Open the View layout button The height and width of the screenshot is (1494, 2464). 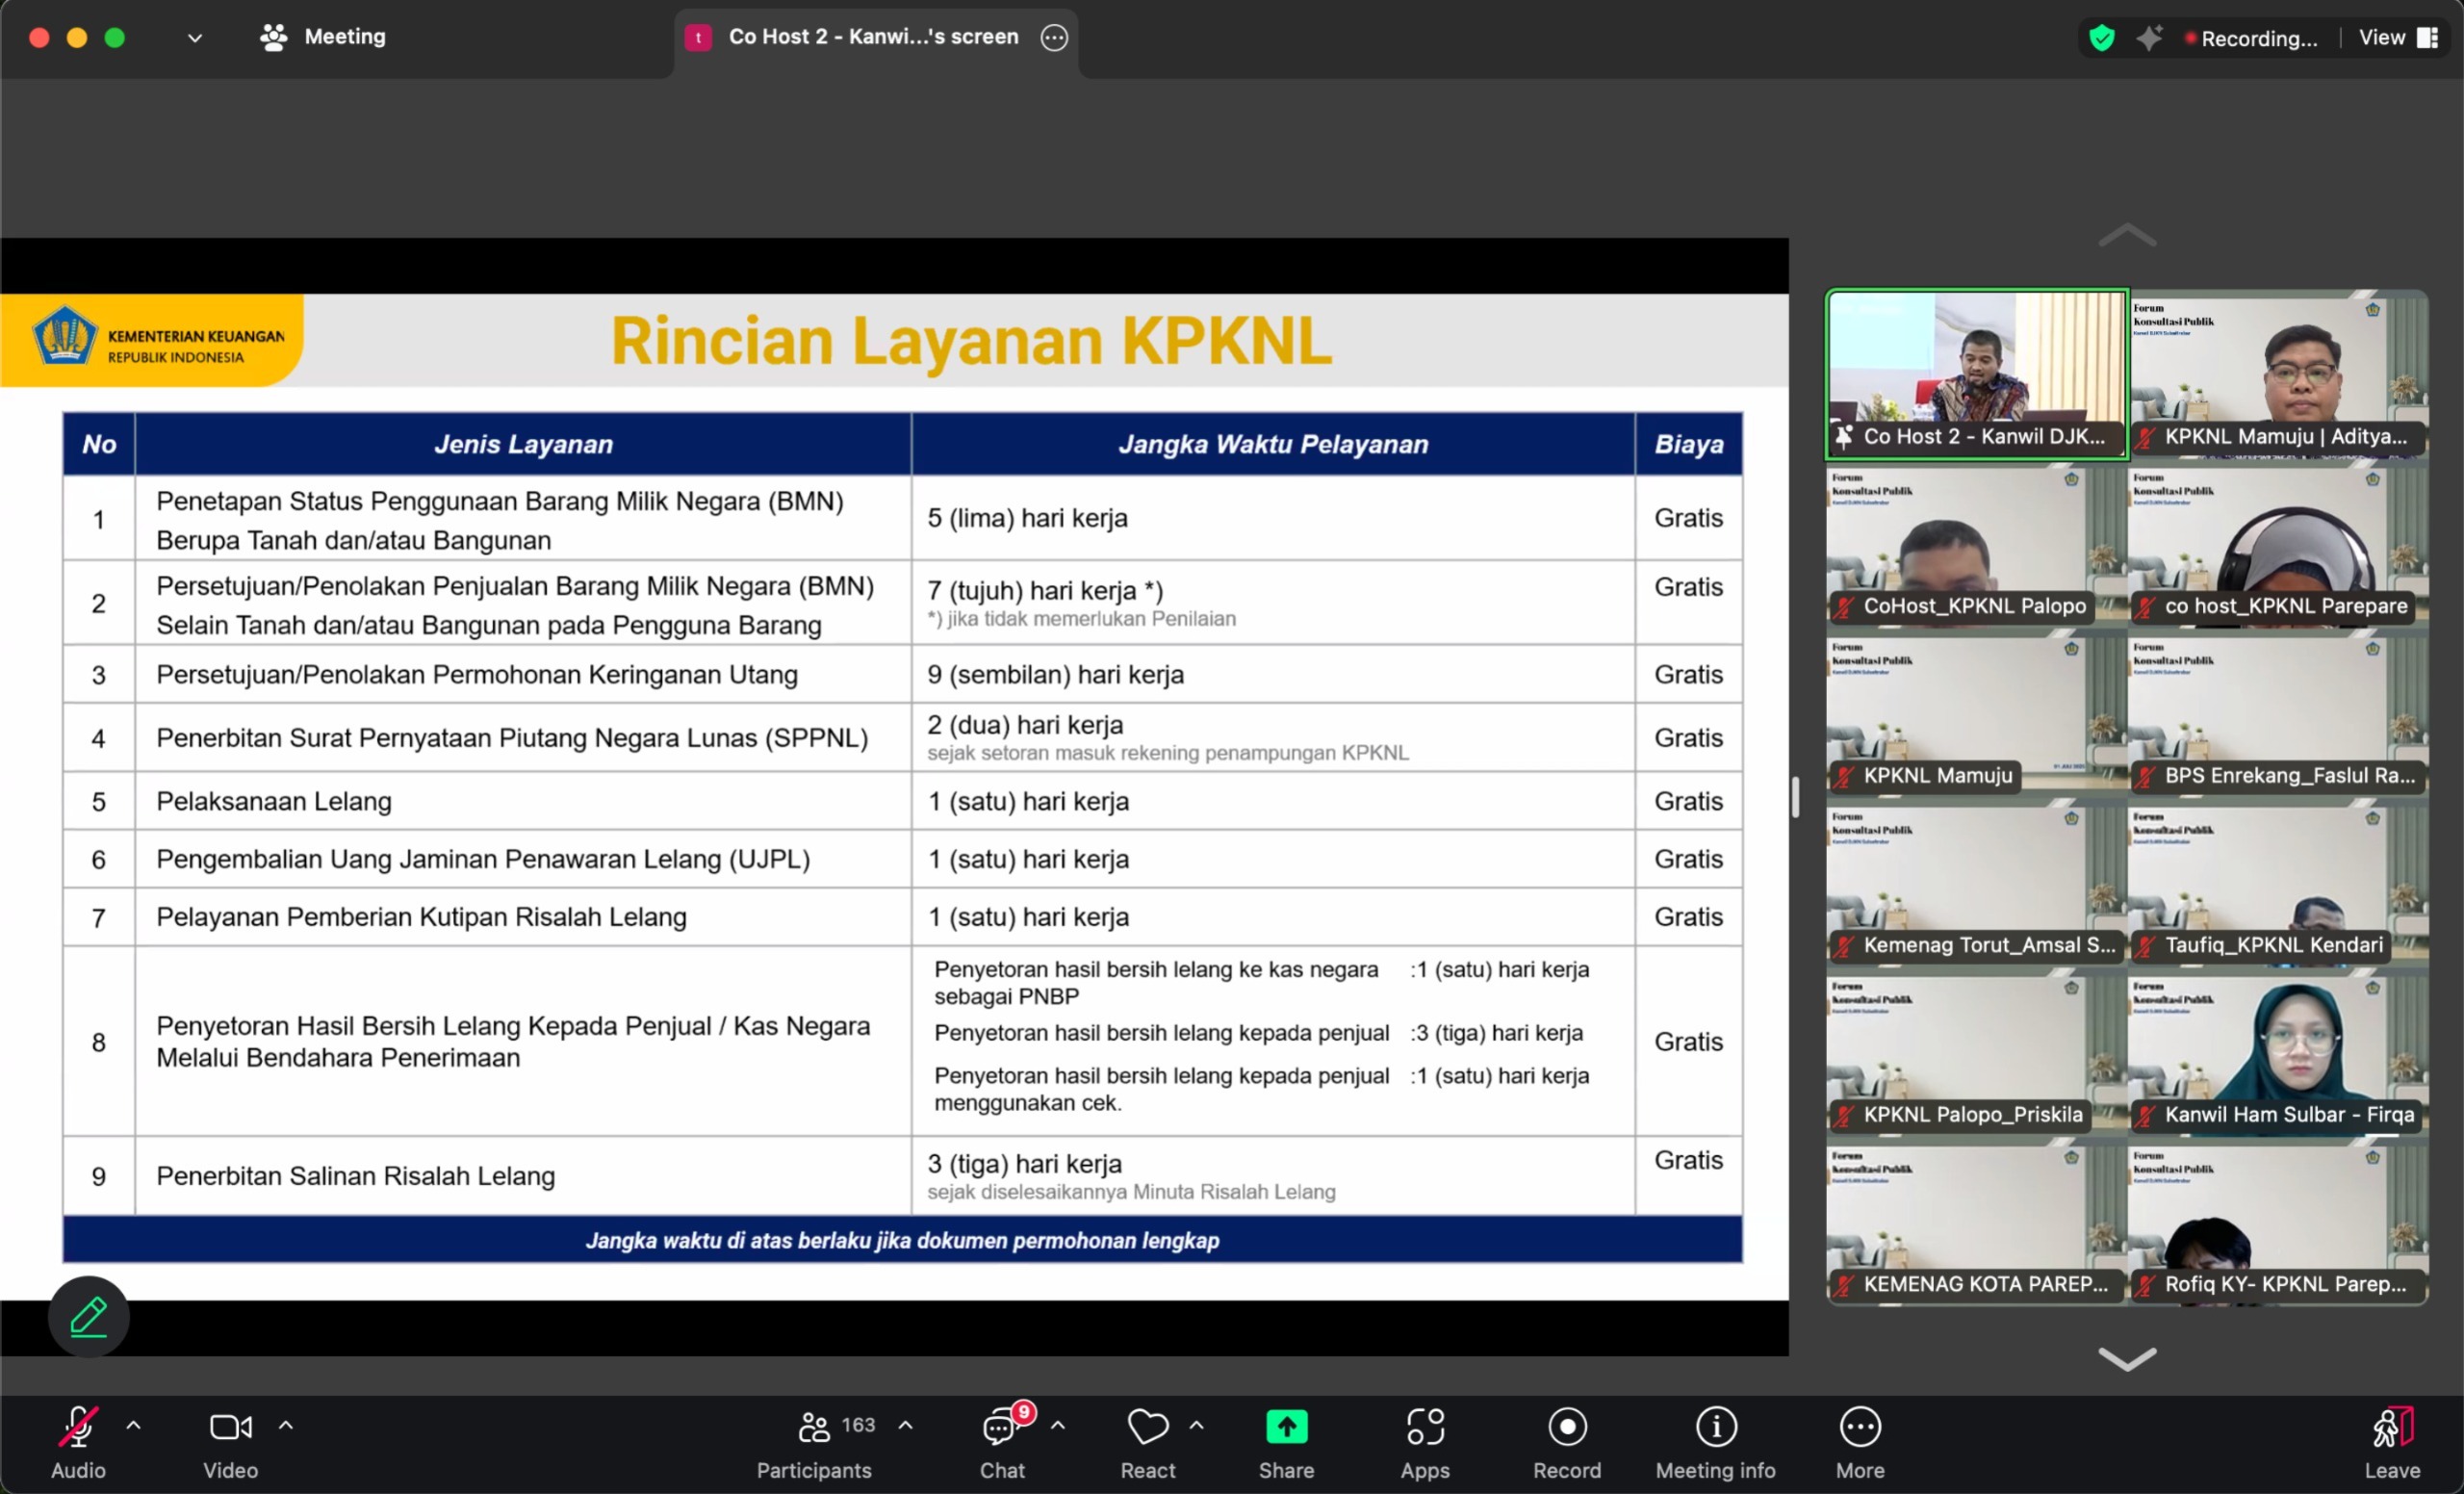click(2397, 38)
